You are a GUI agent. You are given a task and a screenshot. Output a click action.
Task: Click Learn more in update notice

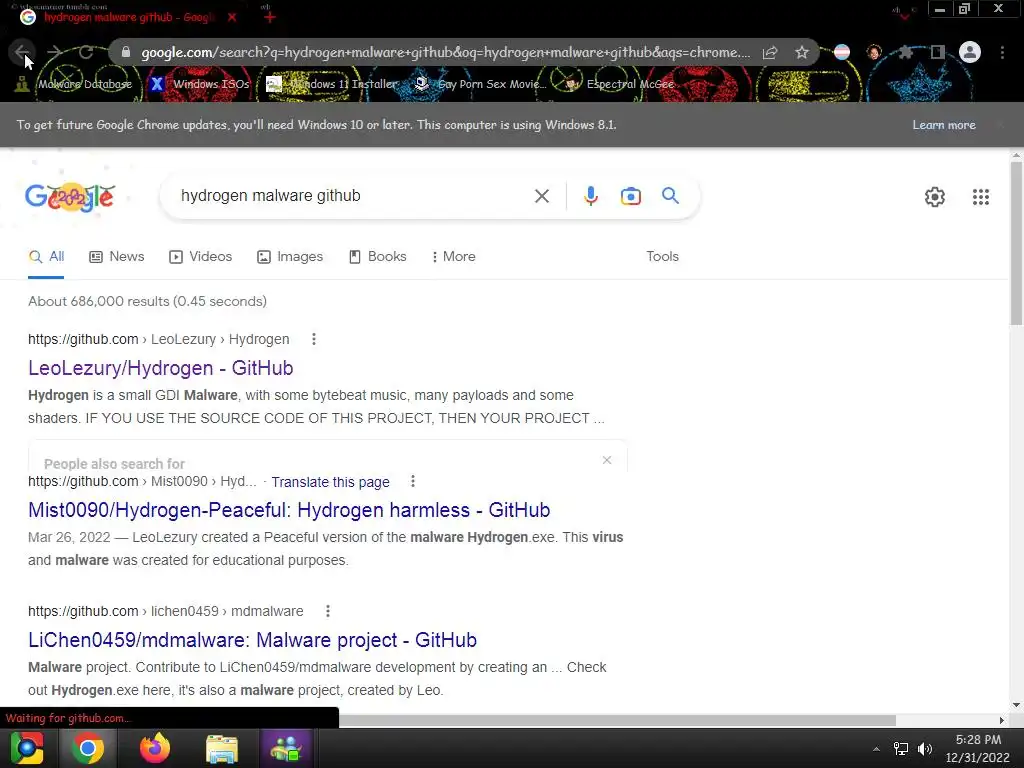point(944,125)
